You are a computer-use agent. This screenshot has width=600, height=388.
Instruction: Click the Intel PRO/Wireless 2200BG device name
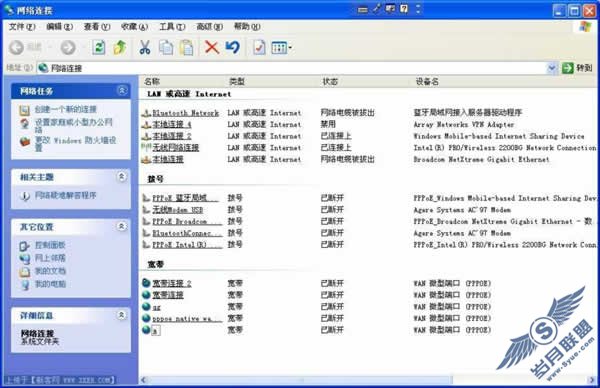click(504, 148)
